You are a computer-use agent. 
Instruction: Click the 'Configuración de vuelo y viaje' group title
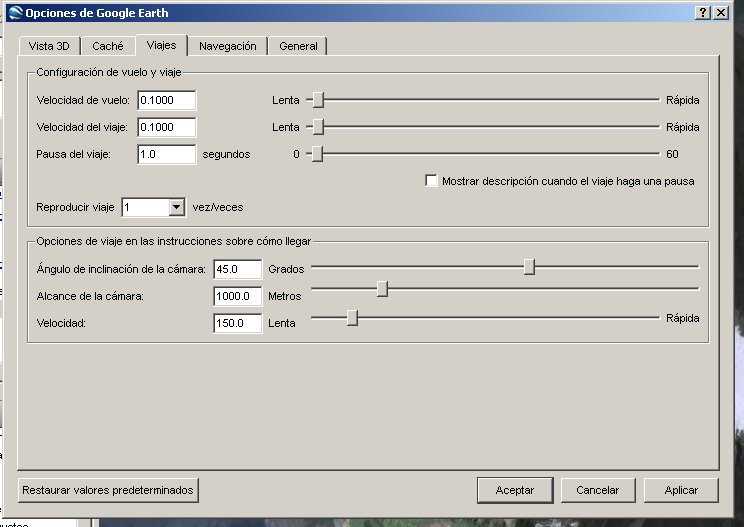(x=109, y=72)
